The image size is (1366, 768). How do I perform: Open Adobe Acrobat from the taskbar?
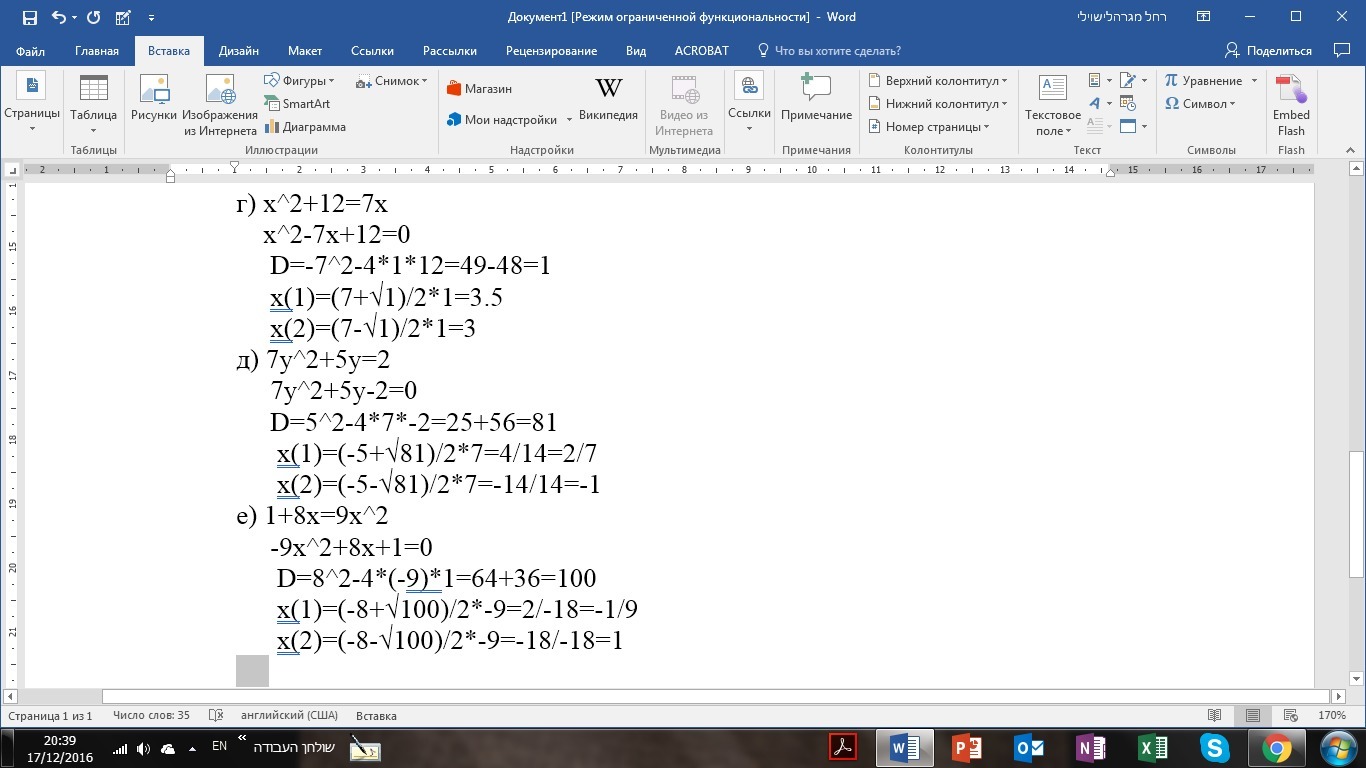(x=843, y=748)
